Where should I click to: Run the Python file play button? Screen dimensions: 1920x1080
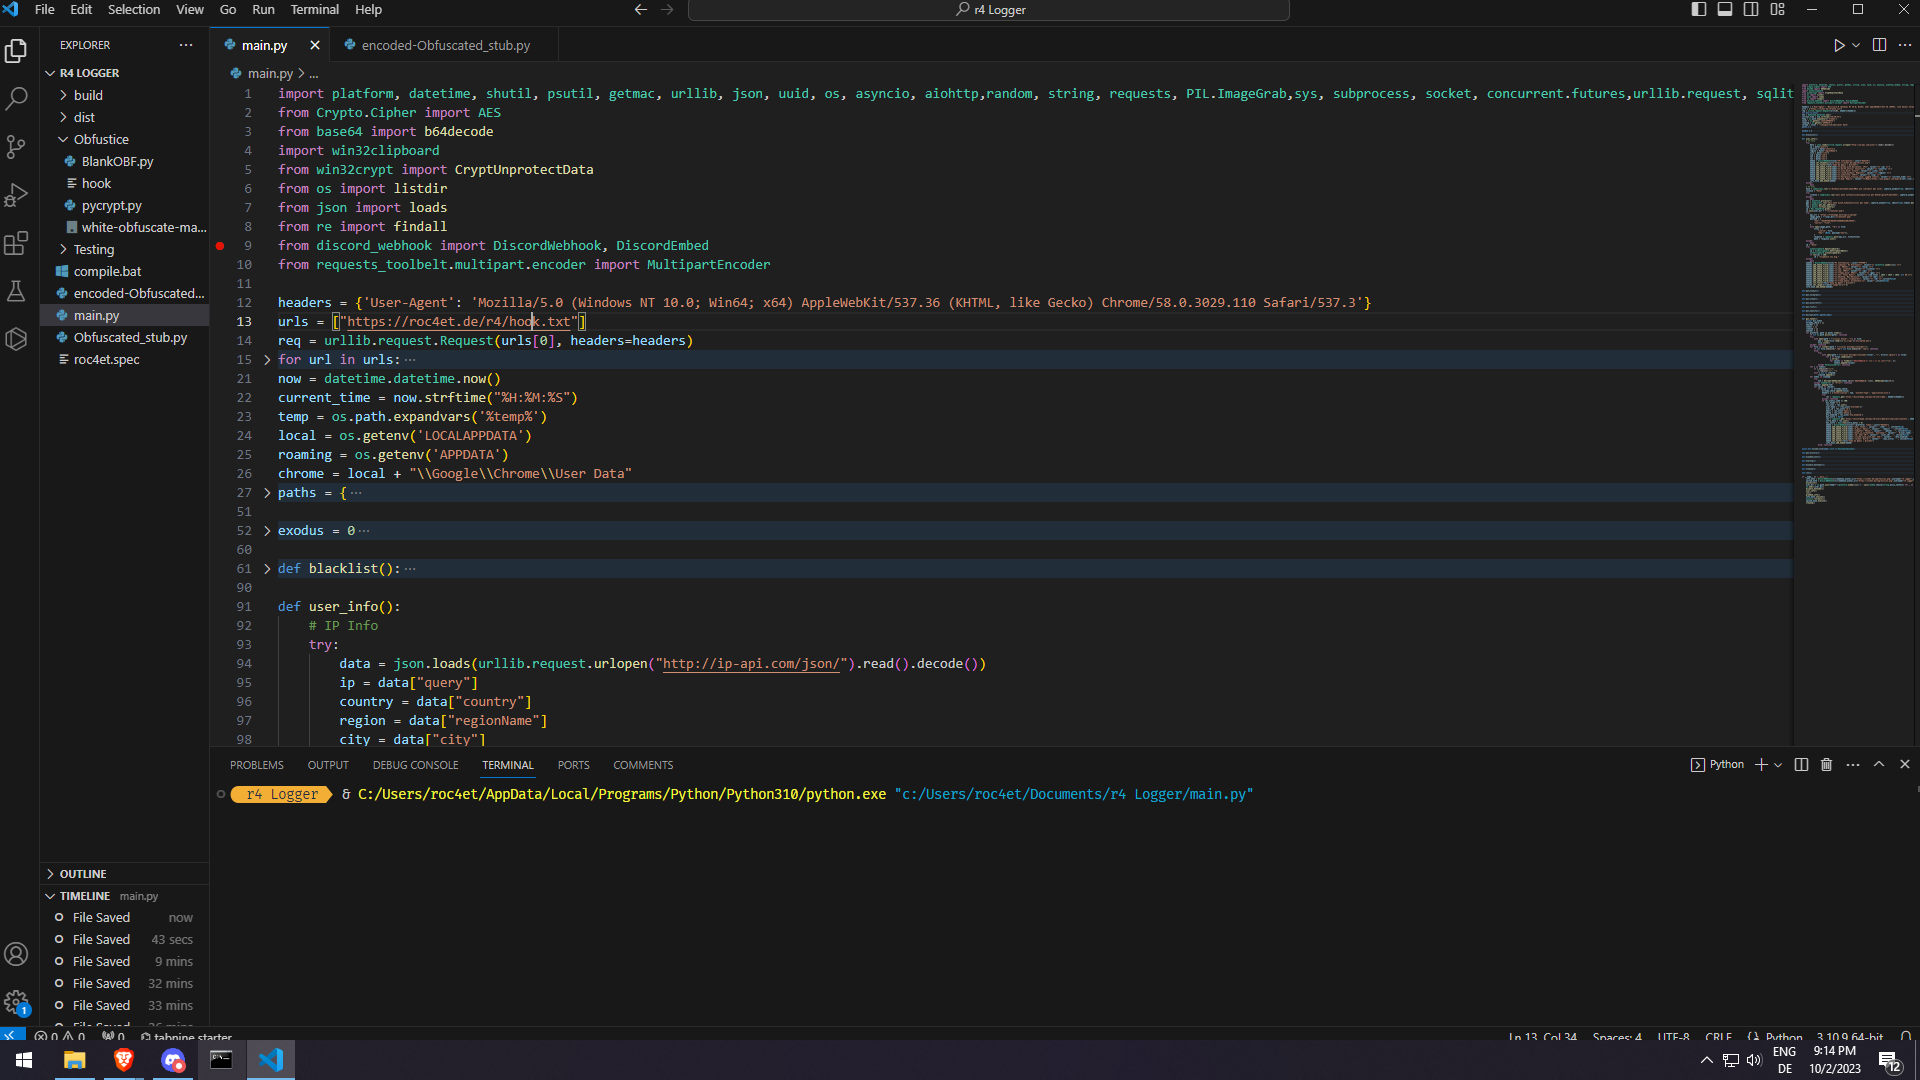click(1838, 45)
